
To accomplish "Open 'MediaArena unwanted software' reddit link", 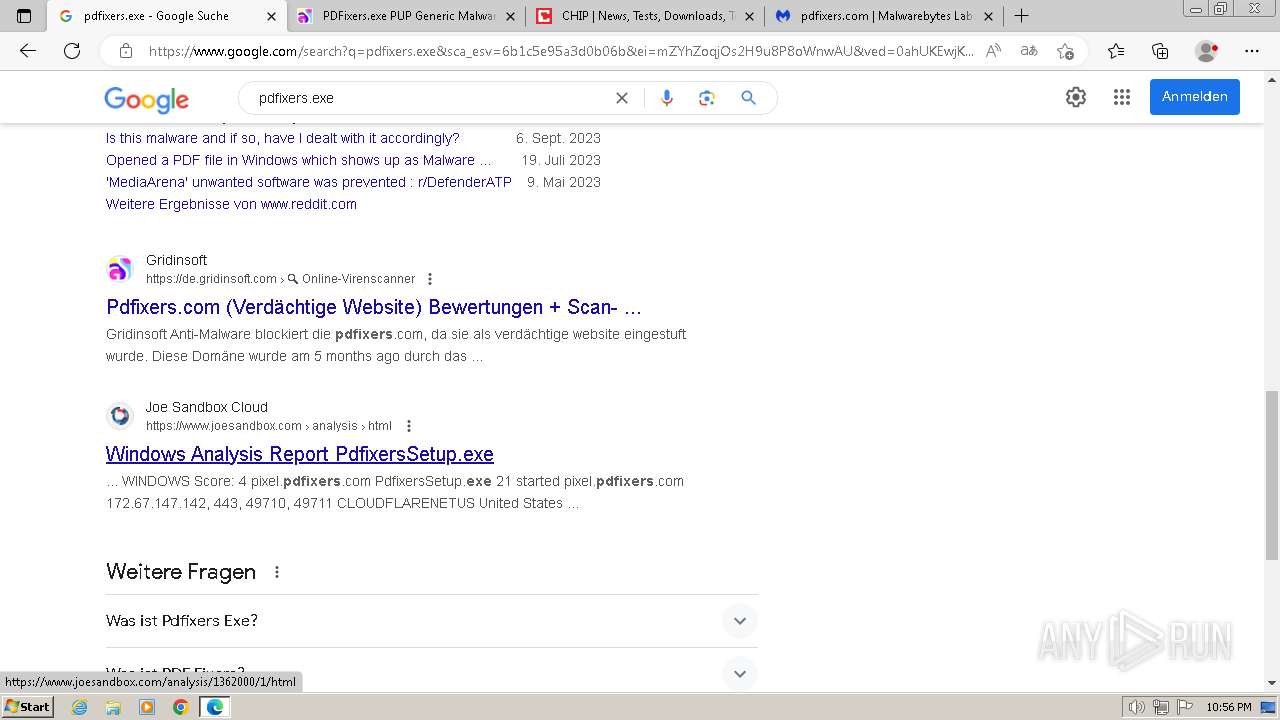I will point(309,182).
